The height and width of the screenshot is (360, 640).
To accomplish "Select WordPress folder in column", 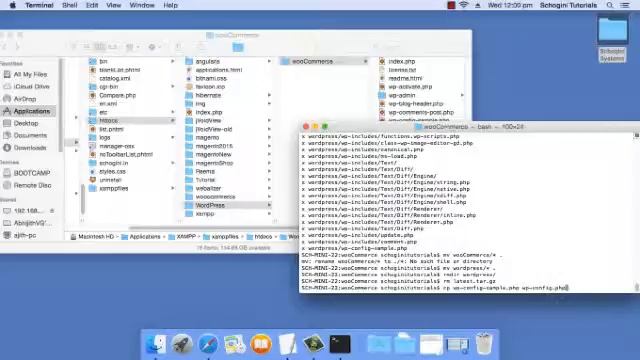I will tap(227, 205).
